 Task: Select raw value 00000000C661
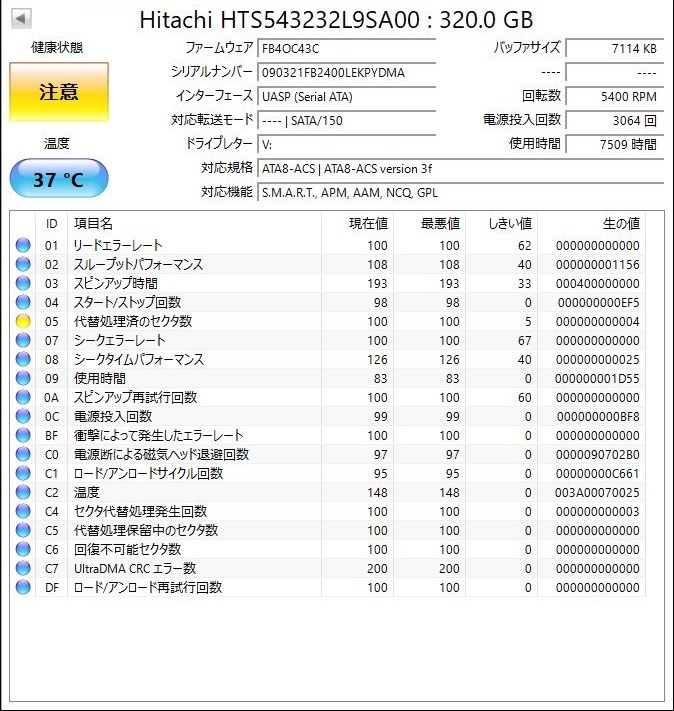pos(597,474)
